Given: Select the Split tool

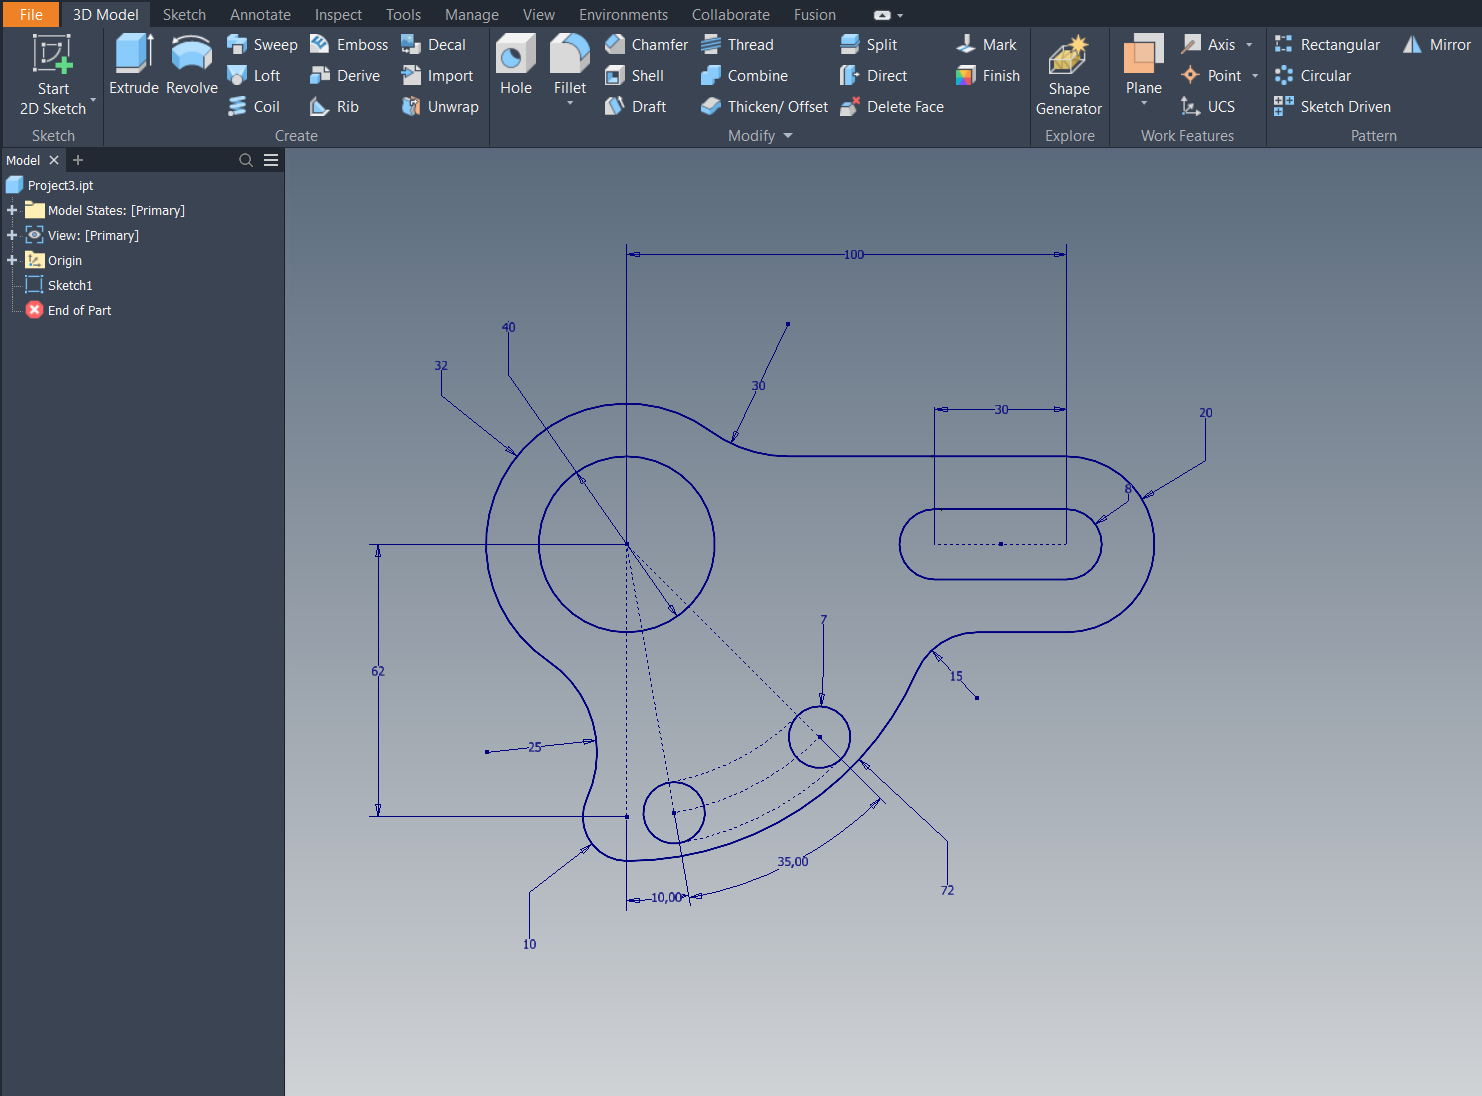Looking at the screenshot, I should coord(868,45).
